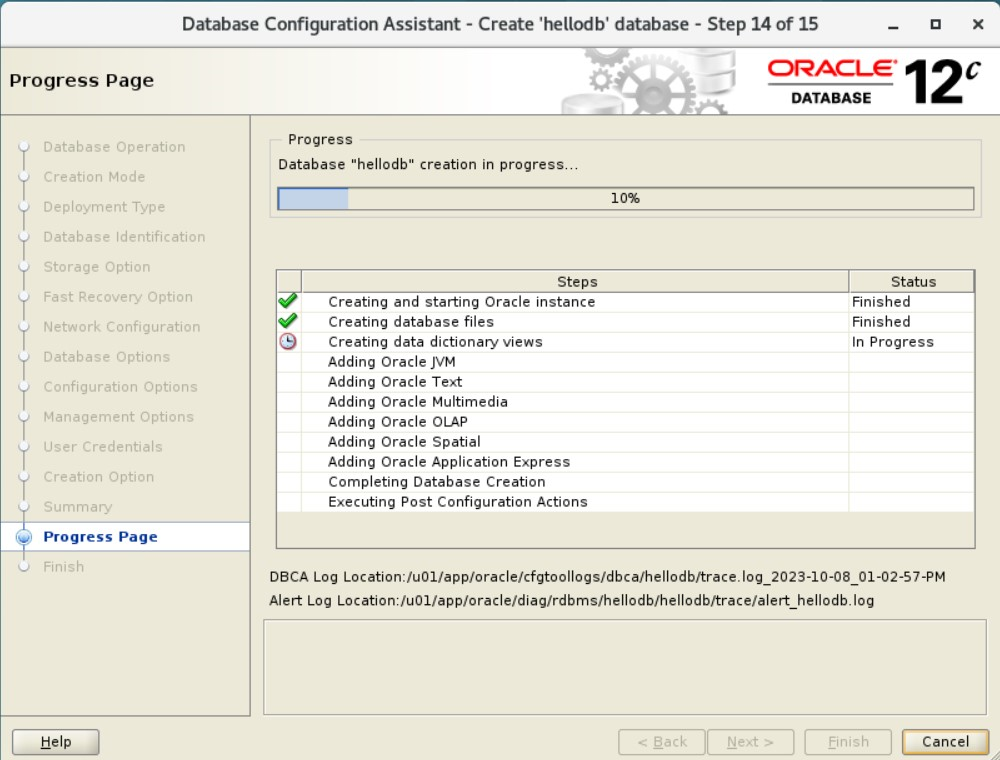This screenshot has width=1000, height=760.
Task: Select row 'Adding Oracle OLAP'
Action: (x=625, y=421)
